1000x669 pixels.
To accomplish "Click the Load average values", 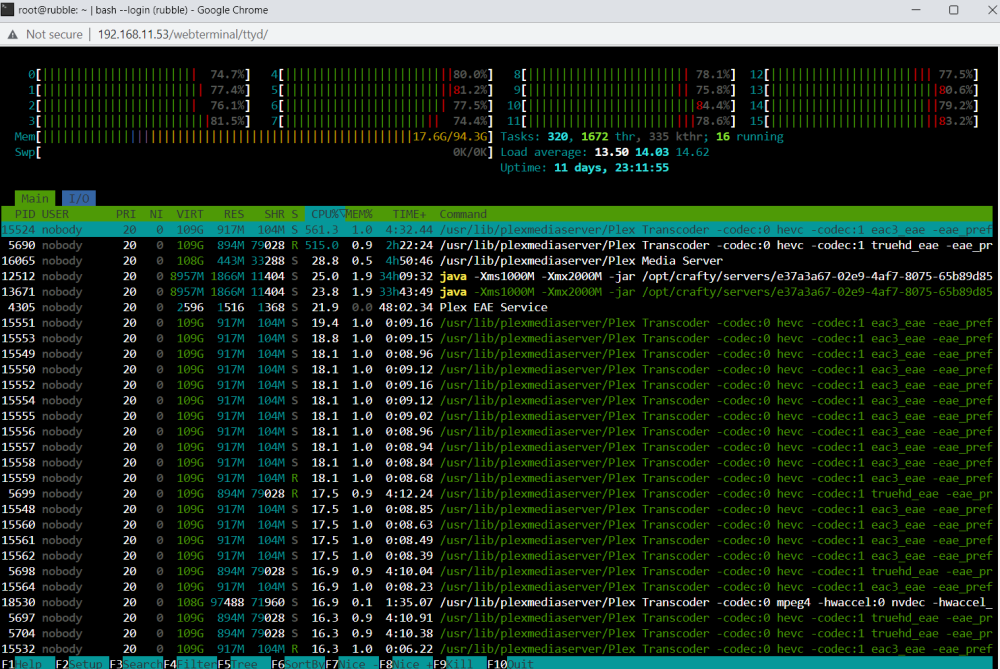I will pyautogui.click(x=652, y=152).
